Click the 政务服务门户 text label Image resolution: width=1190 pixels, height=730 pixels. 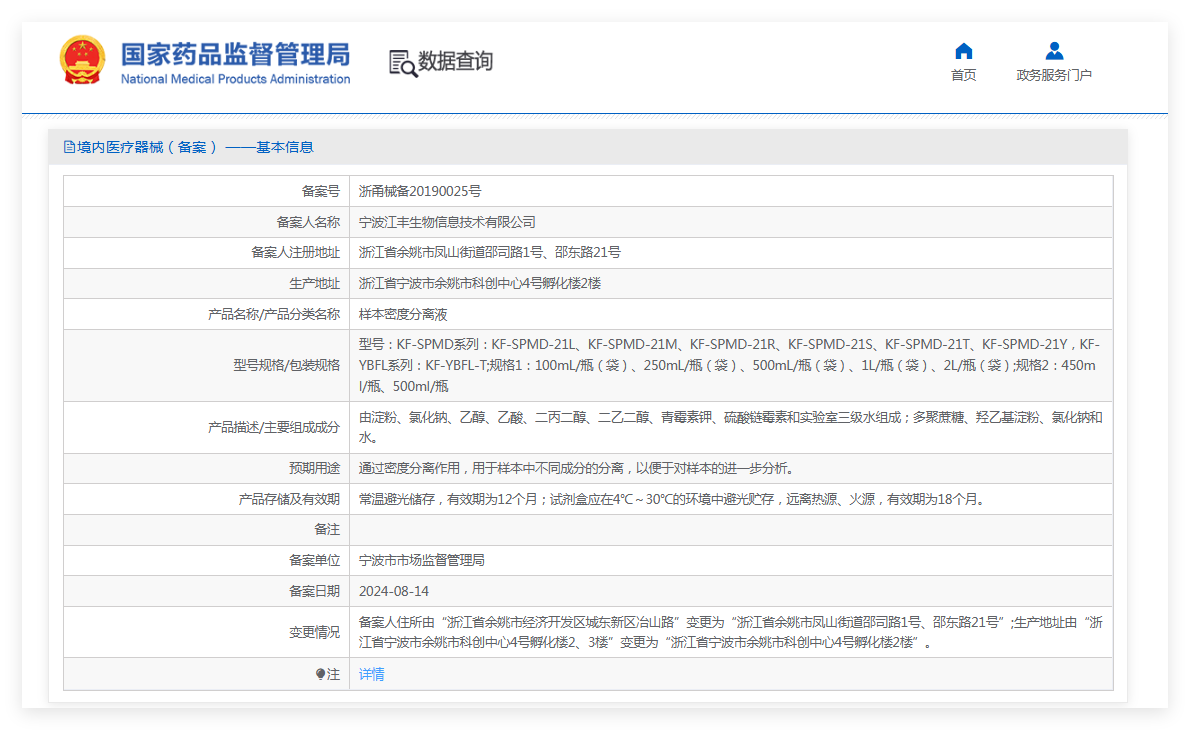(1053, 74)
